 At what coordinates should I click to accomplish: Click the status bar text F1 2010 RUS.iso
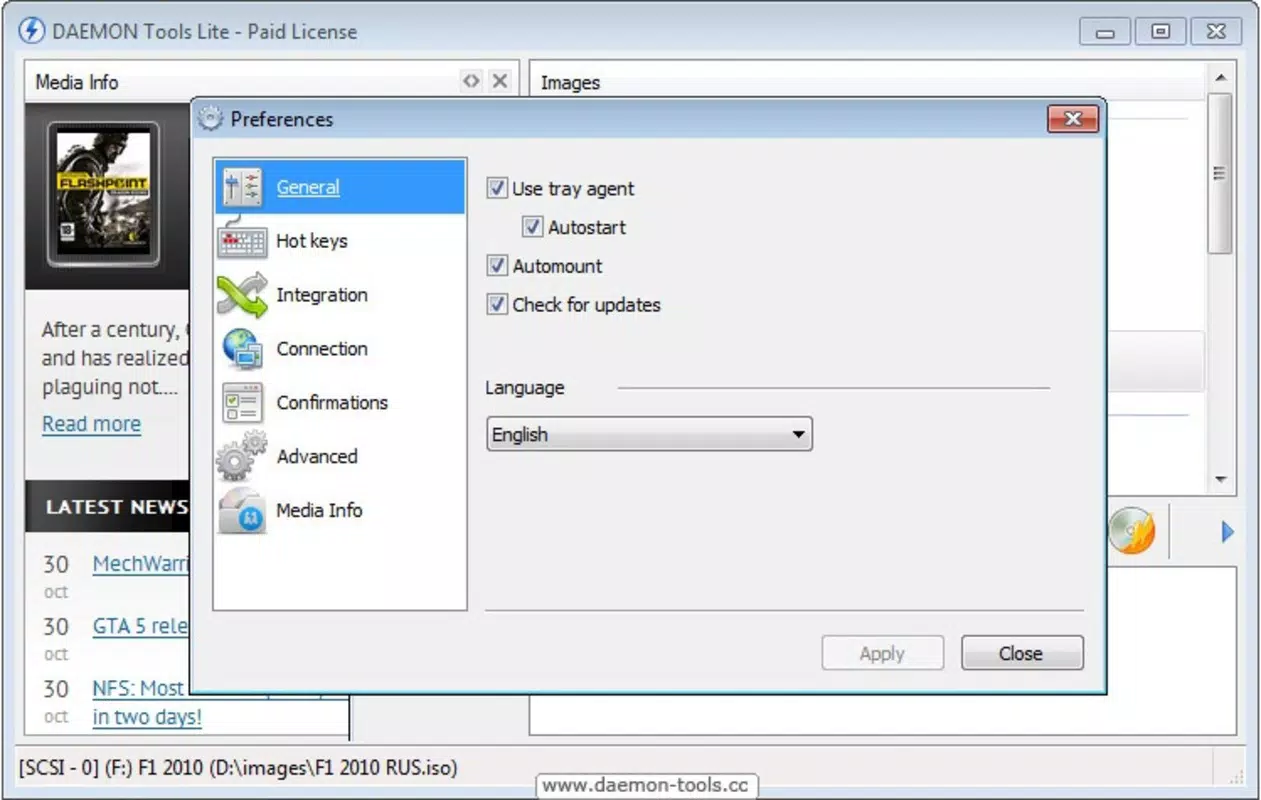tap(238, 768)
